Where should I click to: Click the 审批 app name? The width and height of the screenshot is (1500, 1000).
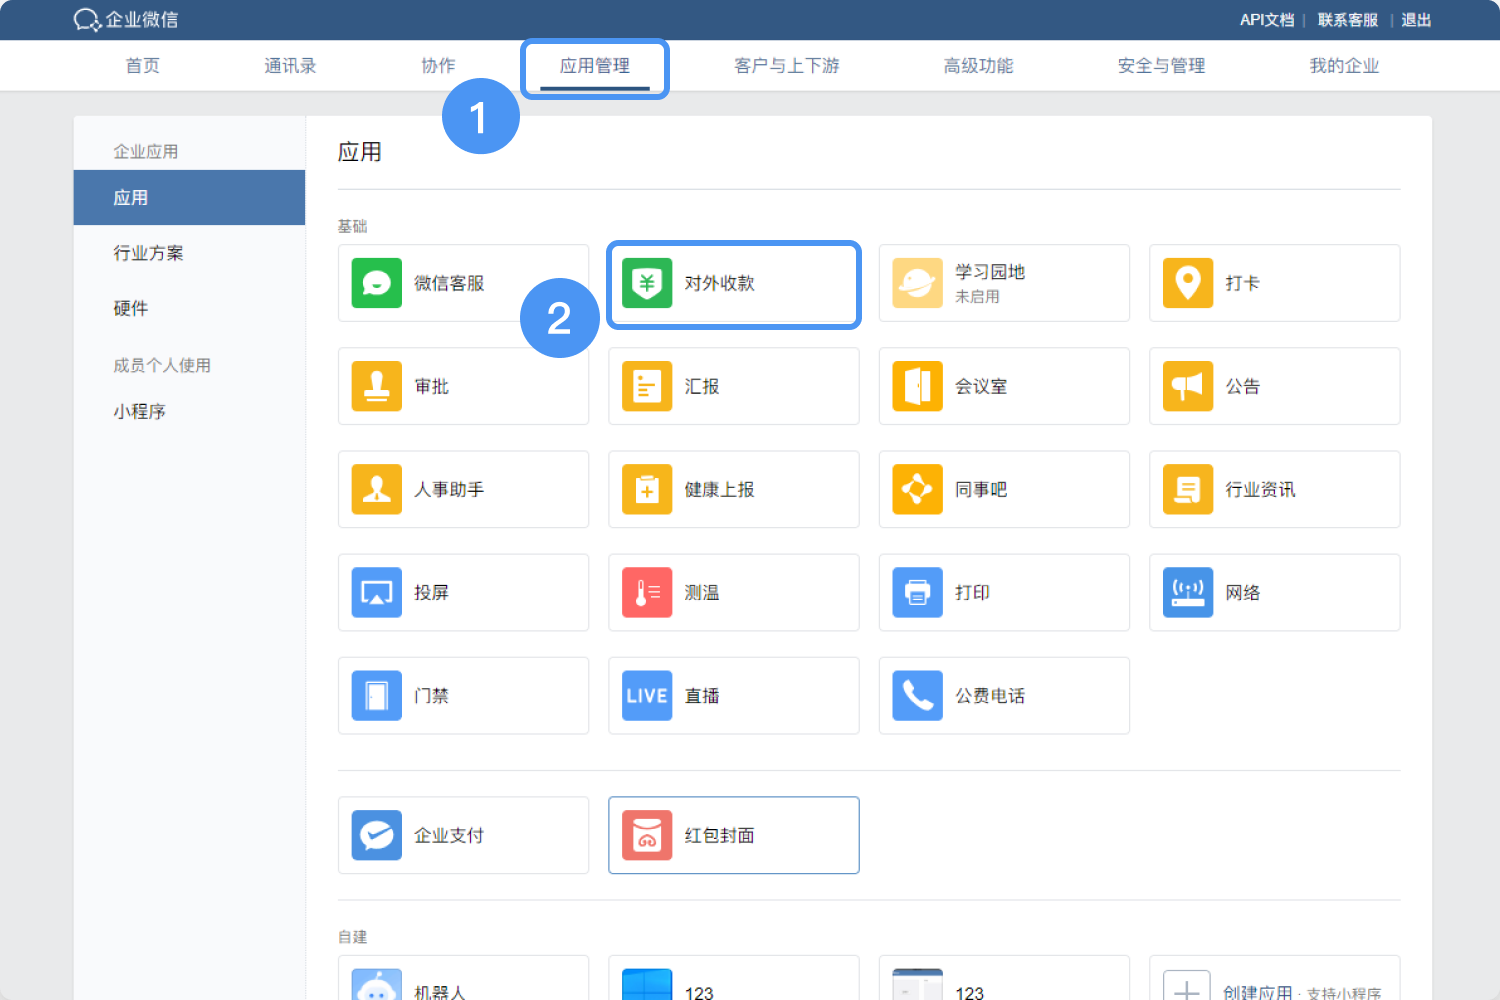pyautogui.click(x=431, y=386)
